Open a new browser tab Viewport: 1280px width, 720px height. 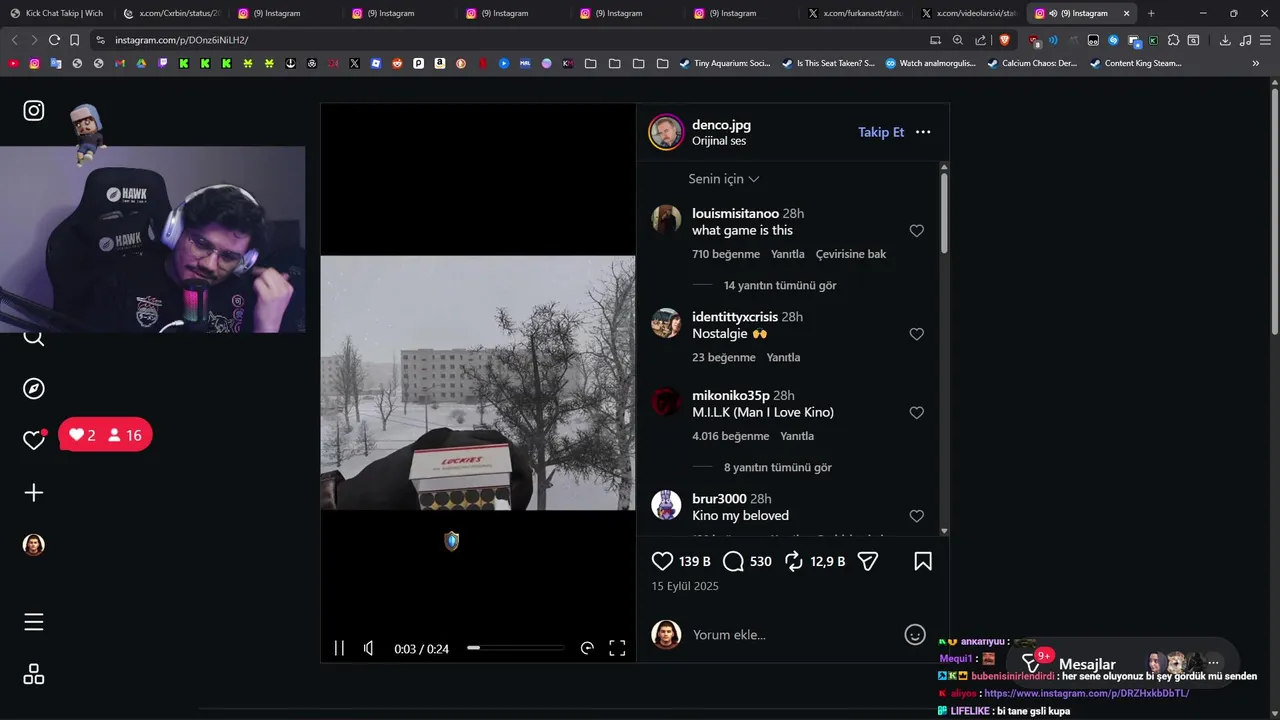1151,13
